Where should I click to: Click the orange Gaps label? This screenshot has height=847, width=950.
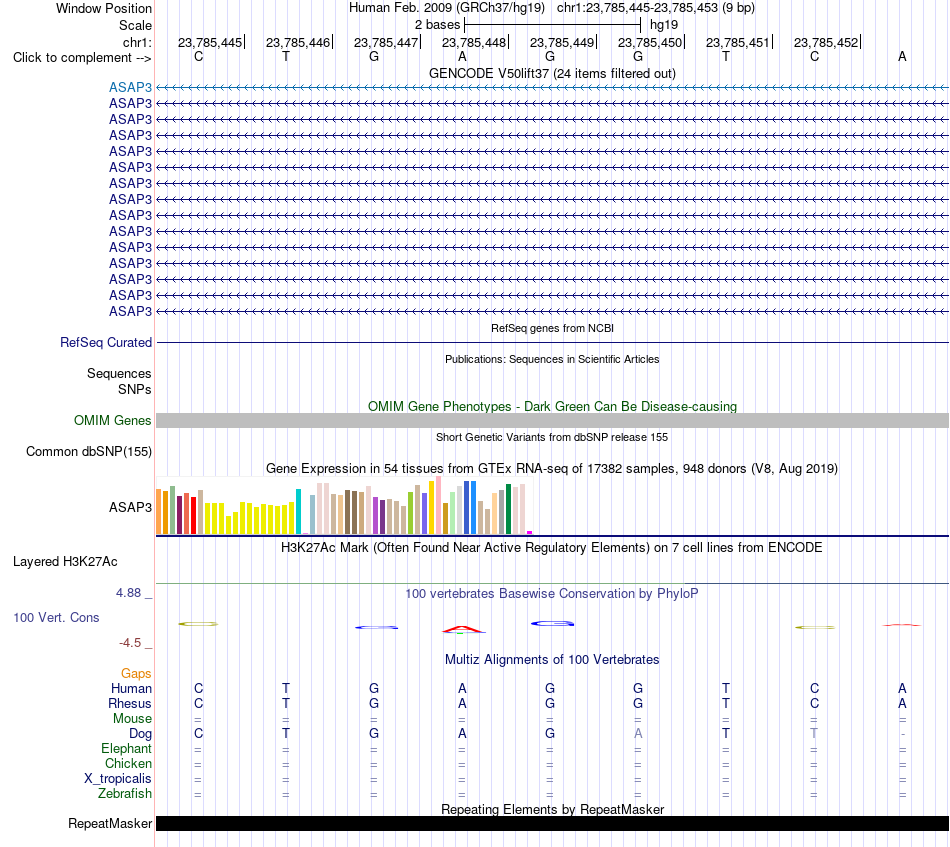136,674
